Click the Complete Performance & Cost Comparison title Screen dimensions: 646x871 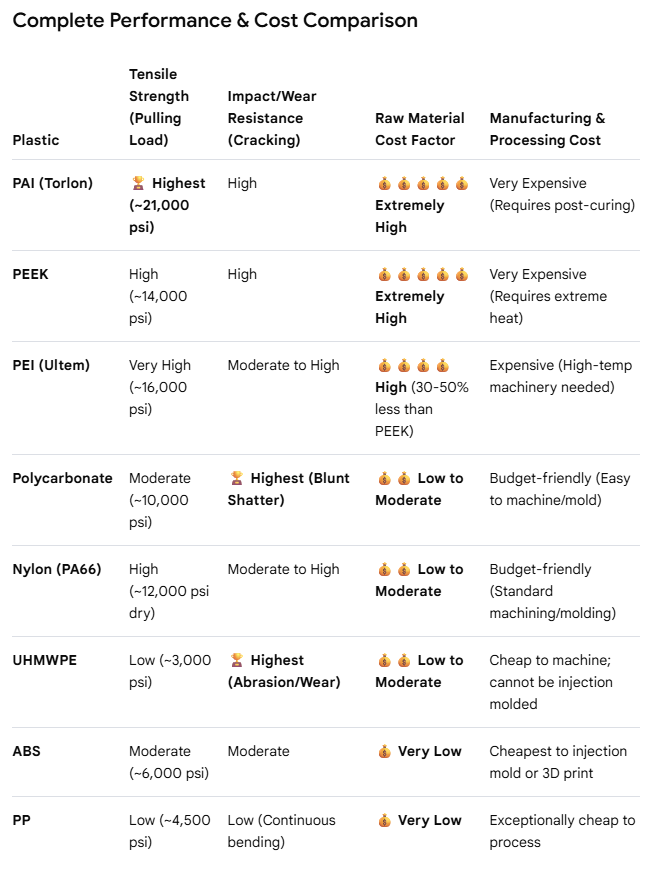pyautogui.click(x=215, y=21)
